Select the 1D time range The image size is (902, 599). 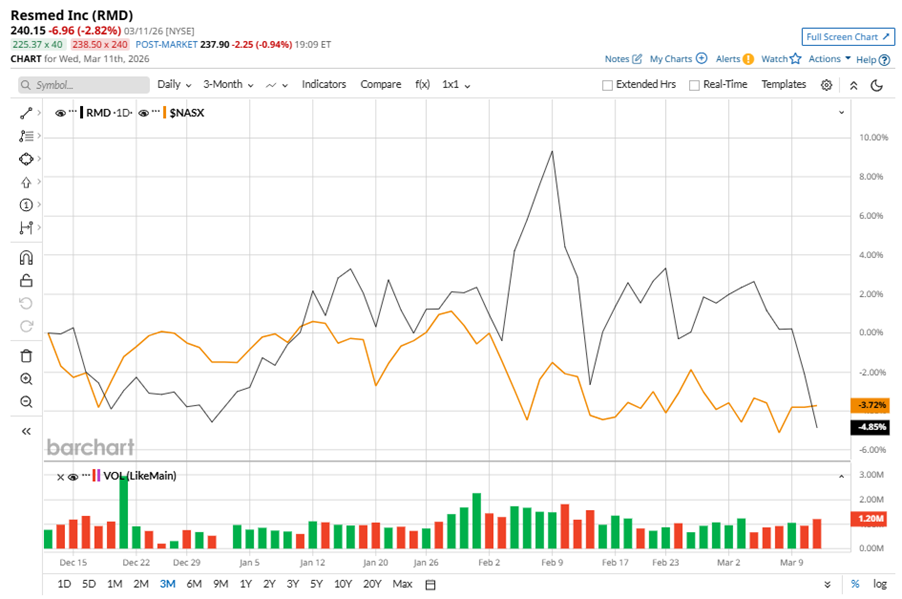[x=64, y=584]
